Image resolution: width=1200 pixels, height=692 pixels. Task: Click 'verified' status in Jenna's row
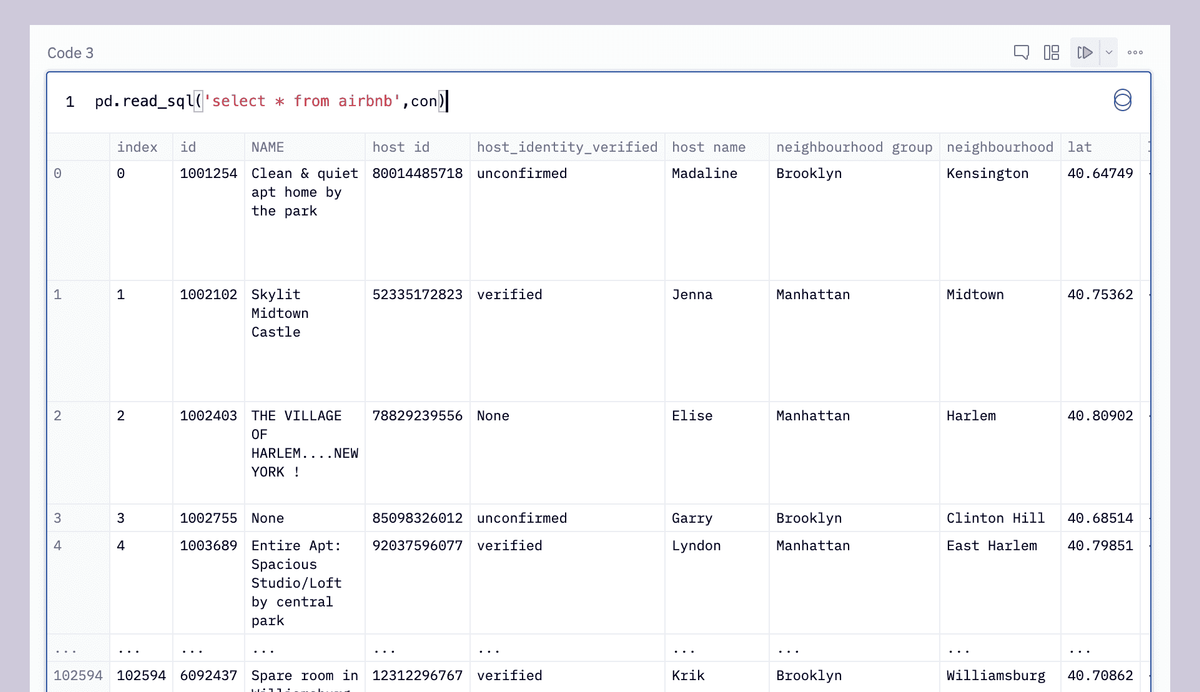[x=509, y=294]
